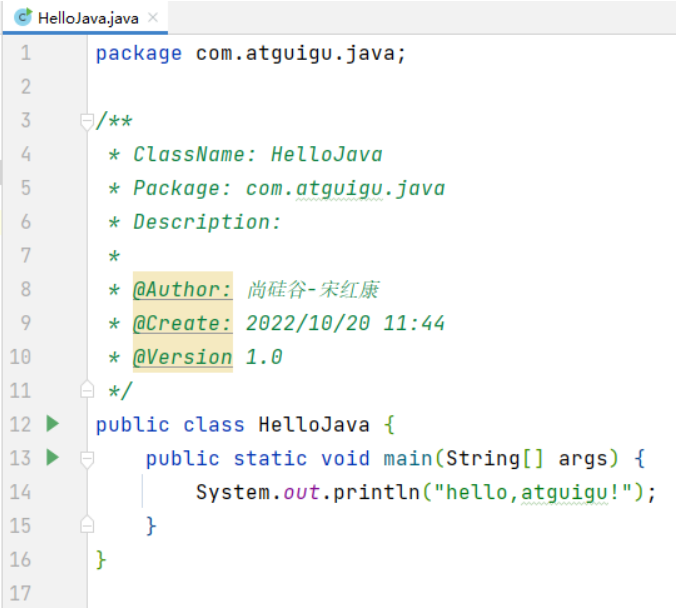The width and height of the screenshot is (679, 609).
Task: Click the highlighted @Version tag
Action: point(182,357)
